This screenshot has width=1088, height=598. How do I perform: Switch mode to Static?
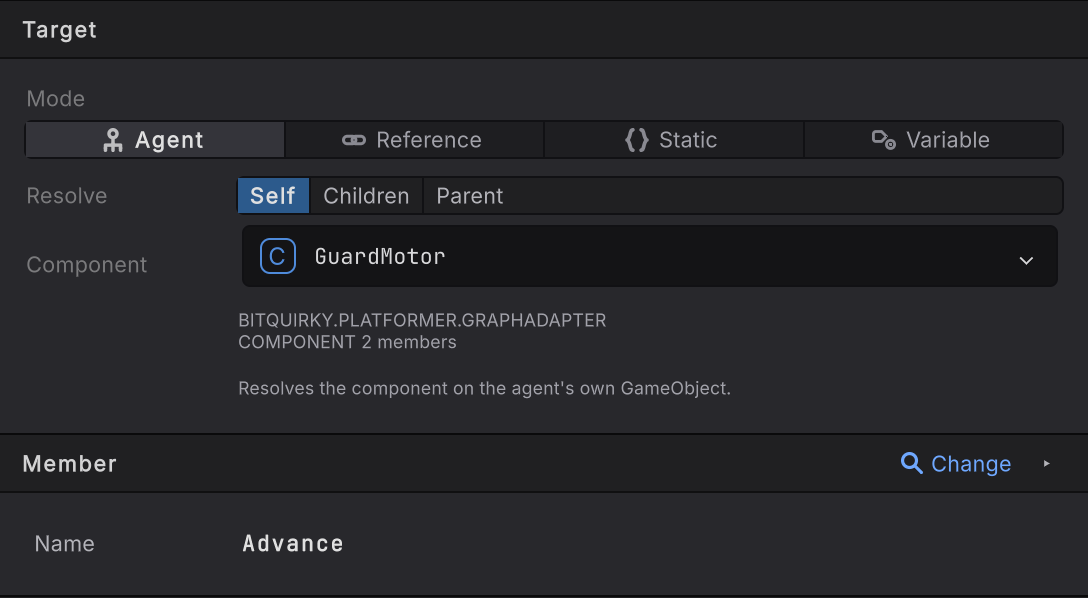(674, 139)
